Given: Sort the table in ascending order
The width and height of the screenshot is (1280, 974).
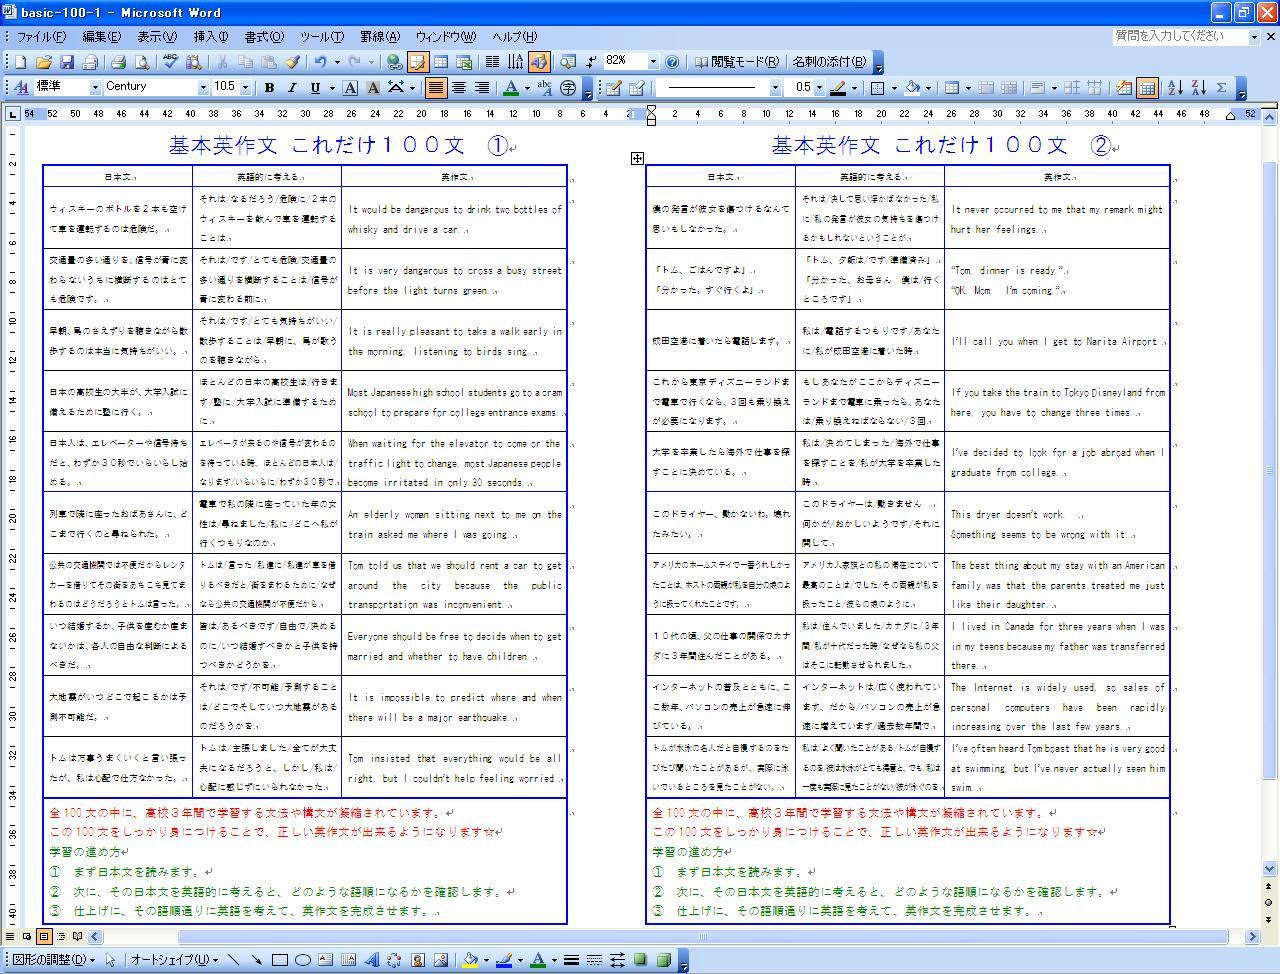Looking at the screenshot, I should tap(1173, 87).
